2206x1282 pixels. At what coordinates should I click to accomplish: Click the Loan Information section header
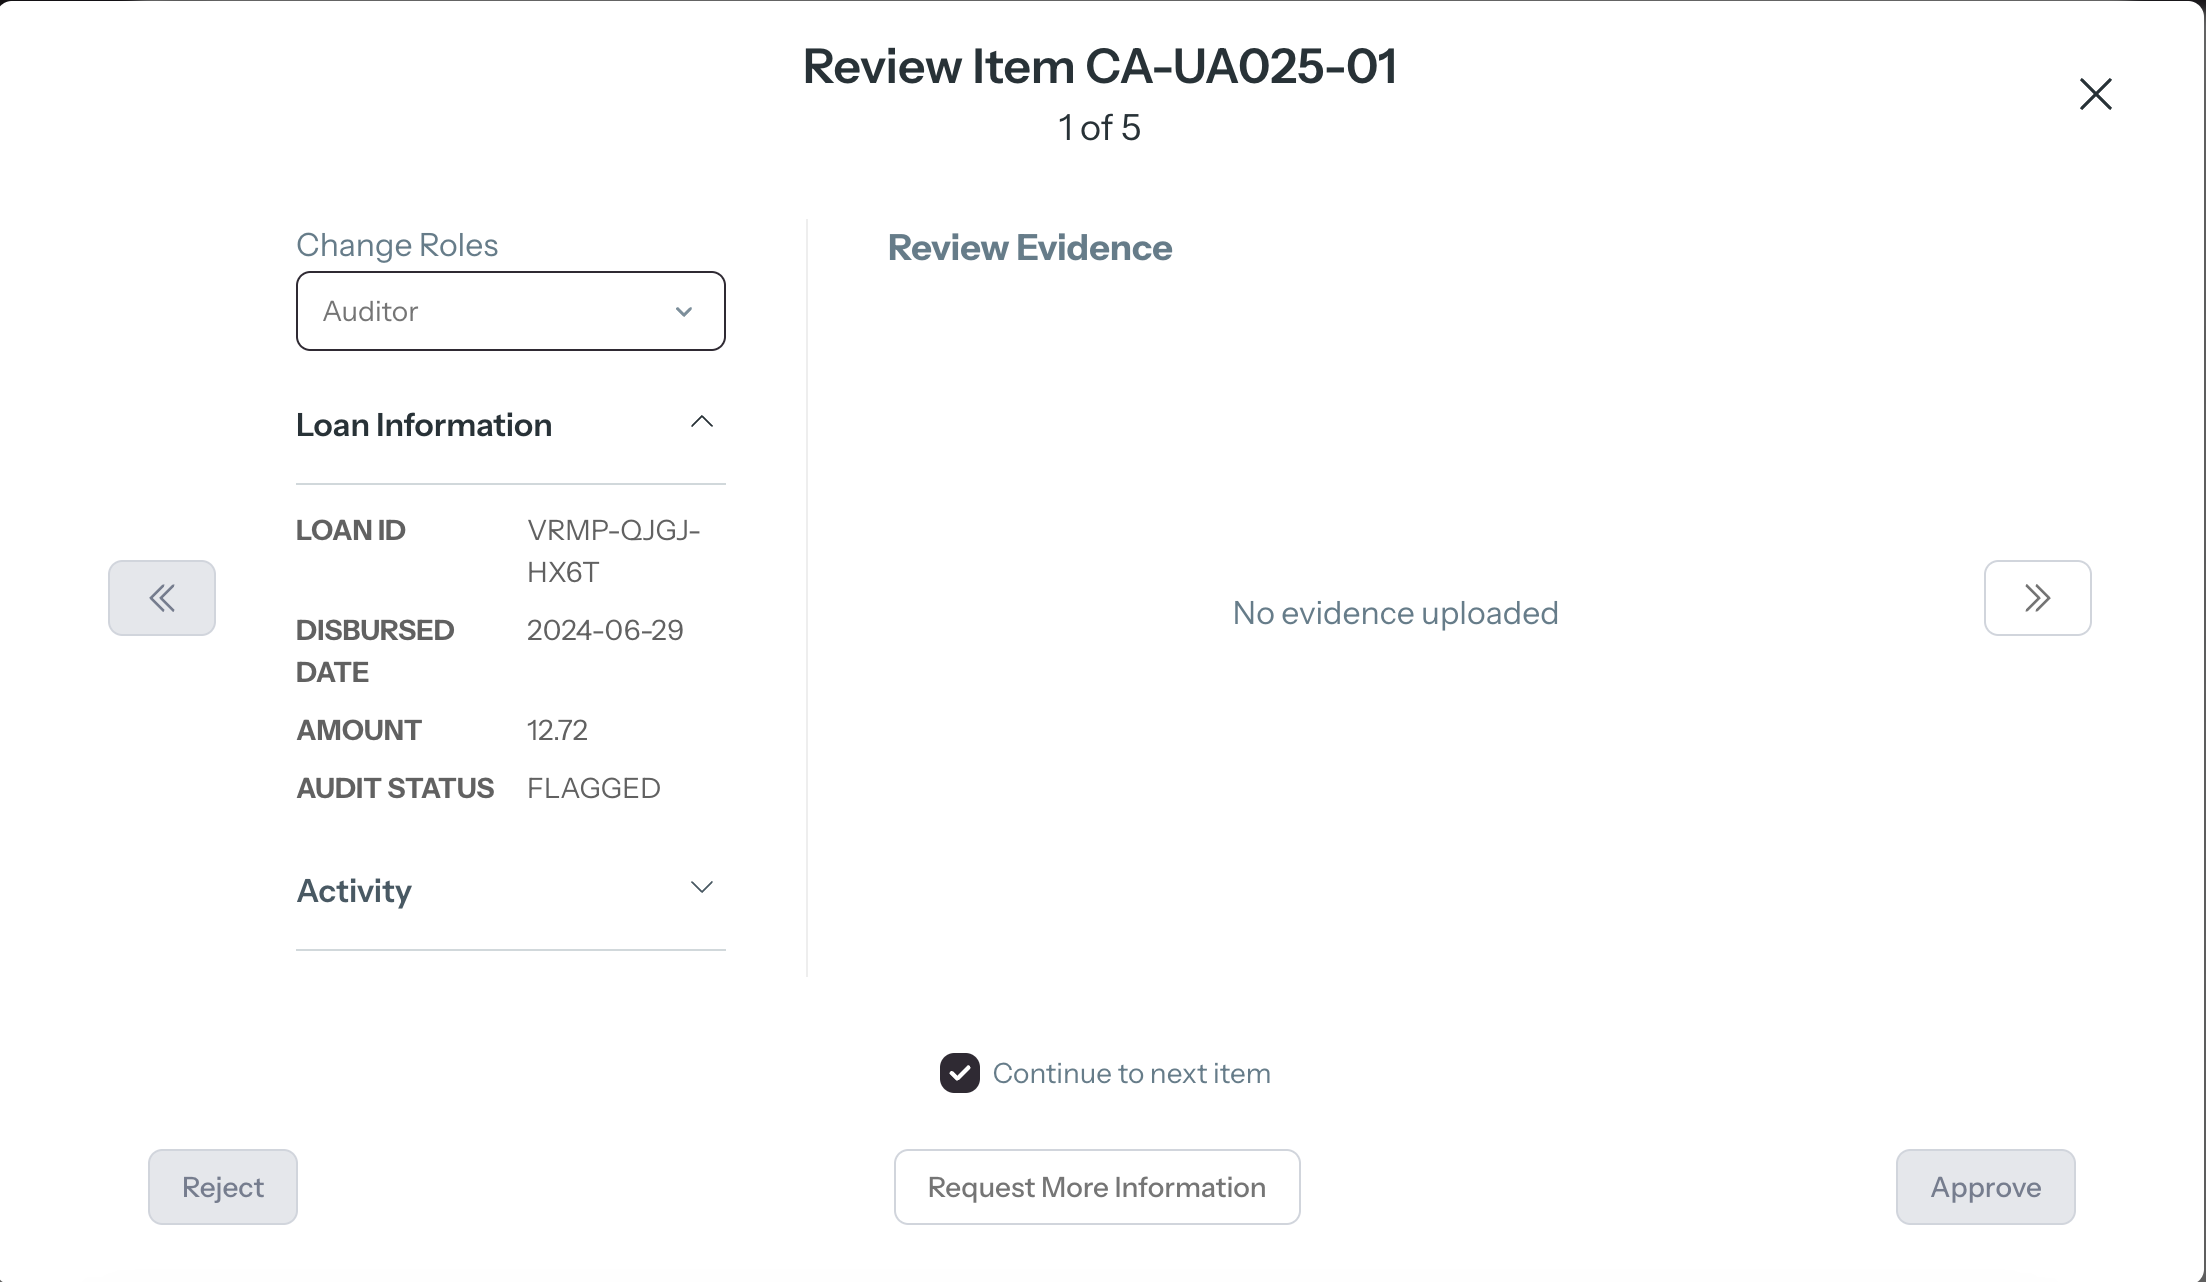(424, 425)
